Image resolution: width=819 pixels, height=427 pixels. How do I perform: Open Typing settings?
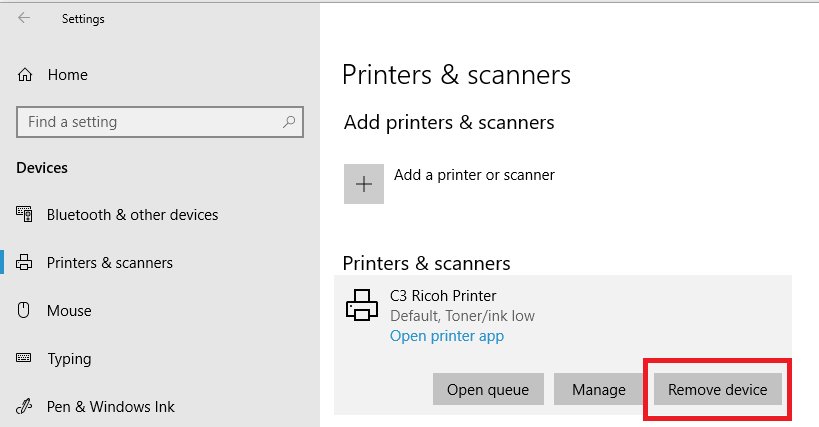pos(69,359)
